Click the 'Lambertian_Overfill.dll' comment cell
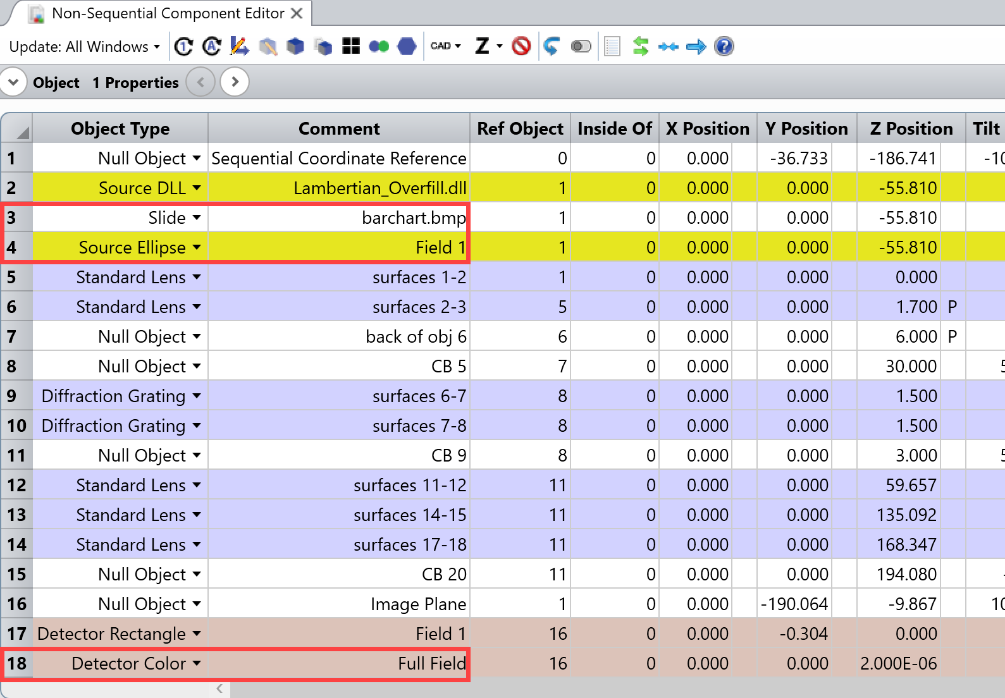 pyautogui.click(x=339, y=188)
